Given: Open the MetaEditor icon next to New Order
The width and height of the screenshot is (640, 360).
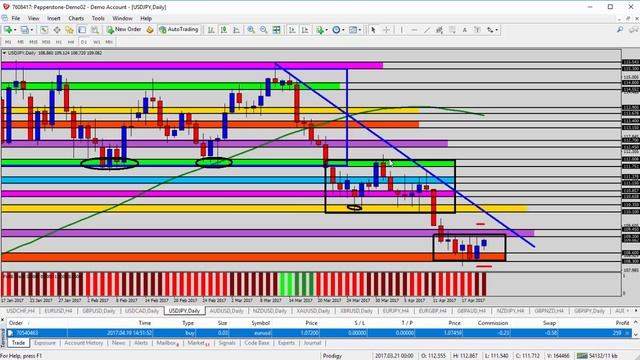Looking at the screenshot, I should 150,30.
